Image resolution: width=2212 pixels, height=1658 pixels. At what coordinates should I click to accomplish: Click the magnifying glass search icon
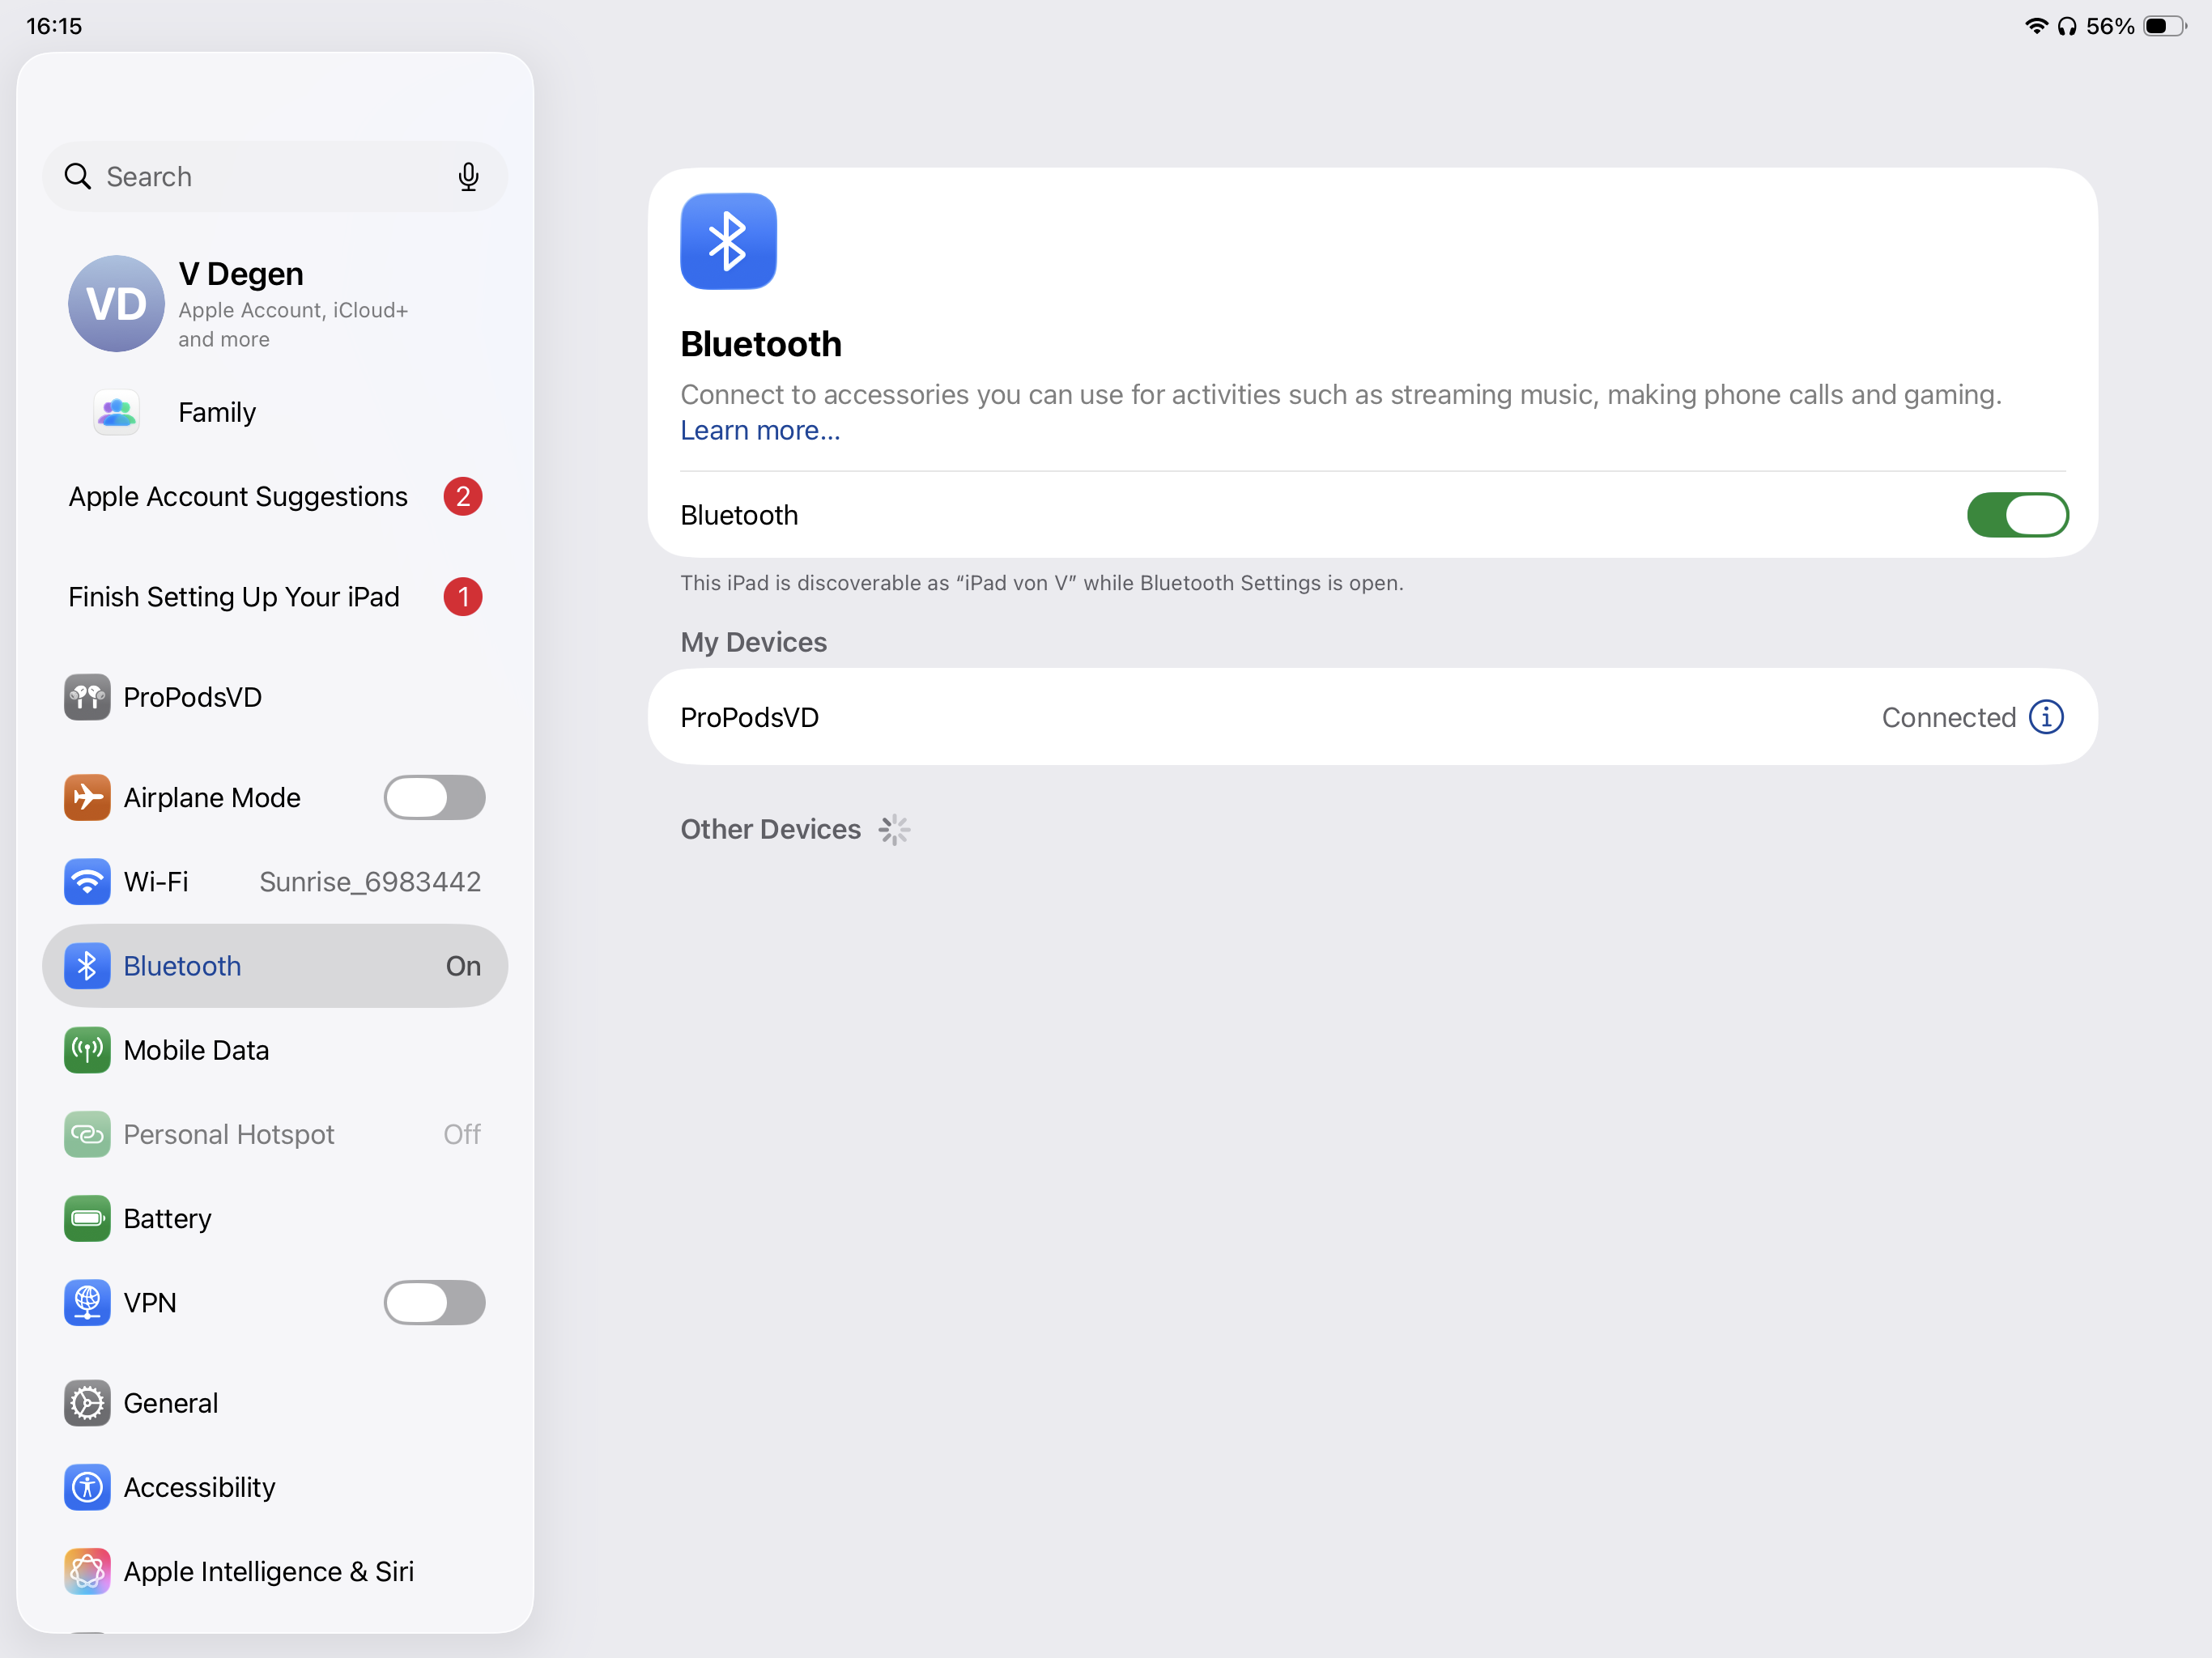pos(77,177)
